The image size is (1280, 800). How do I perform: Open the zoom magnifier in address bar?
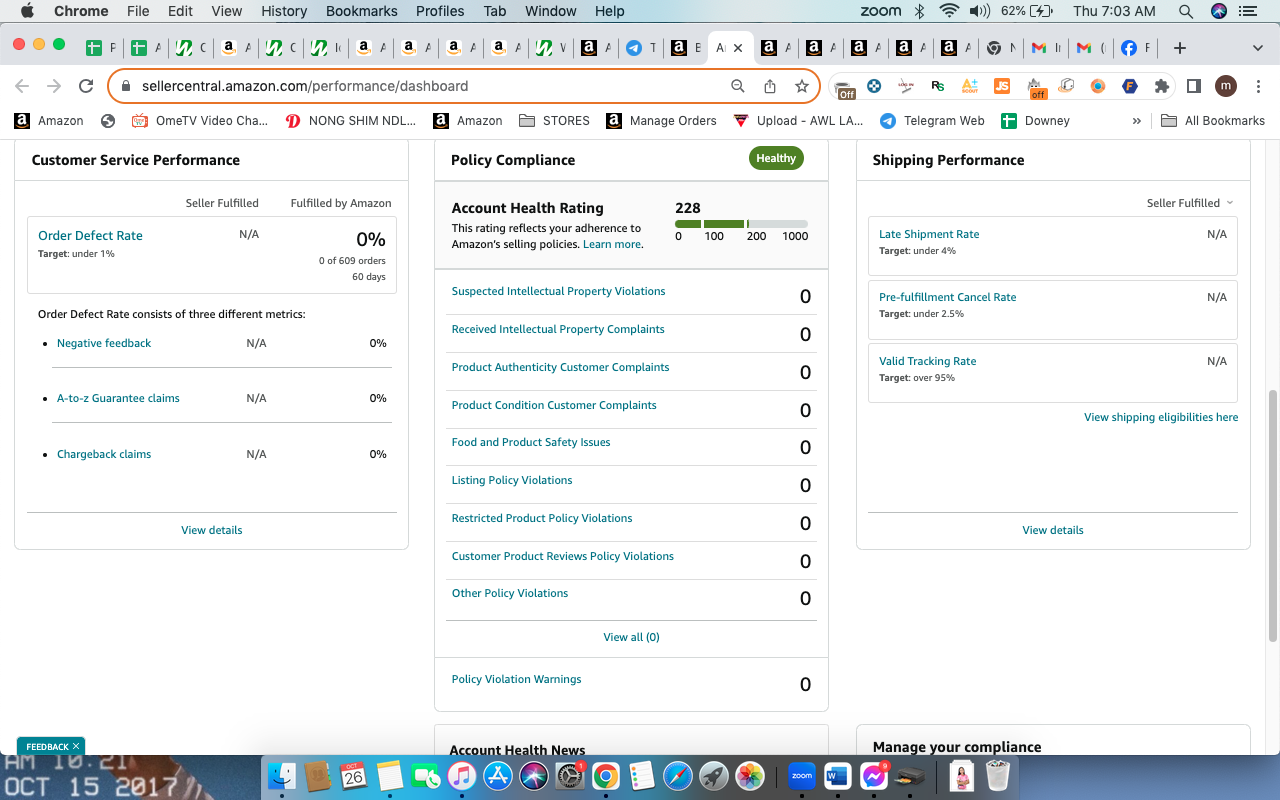738,86
